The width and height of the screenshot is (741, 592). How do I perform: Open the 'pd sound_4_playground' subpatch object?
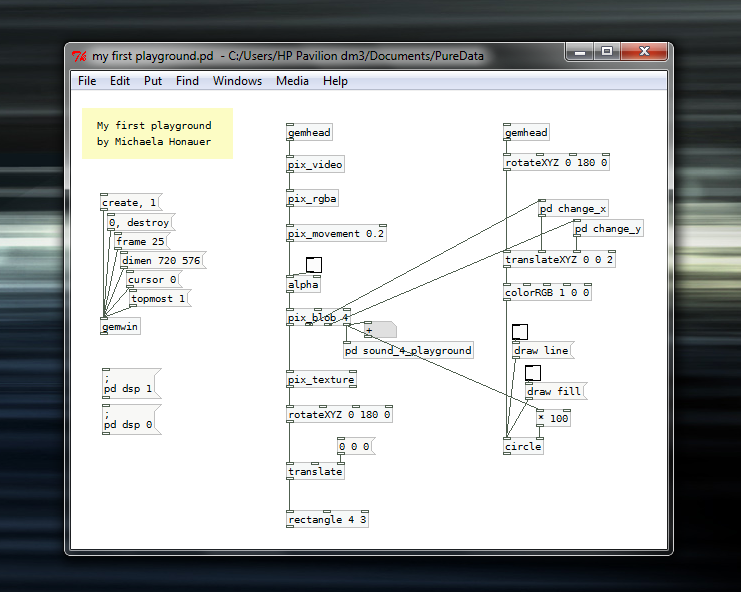(x=408, y=351)
